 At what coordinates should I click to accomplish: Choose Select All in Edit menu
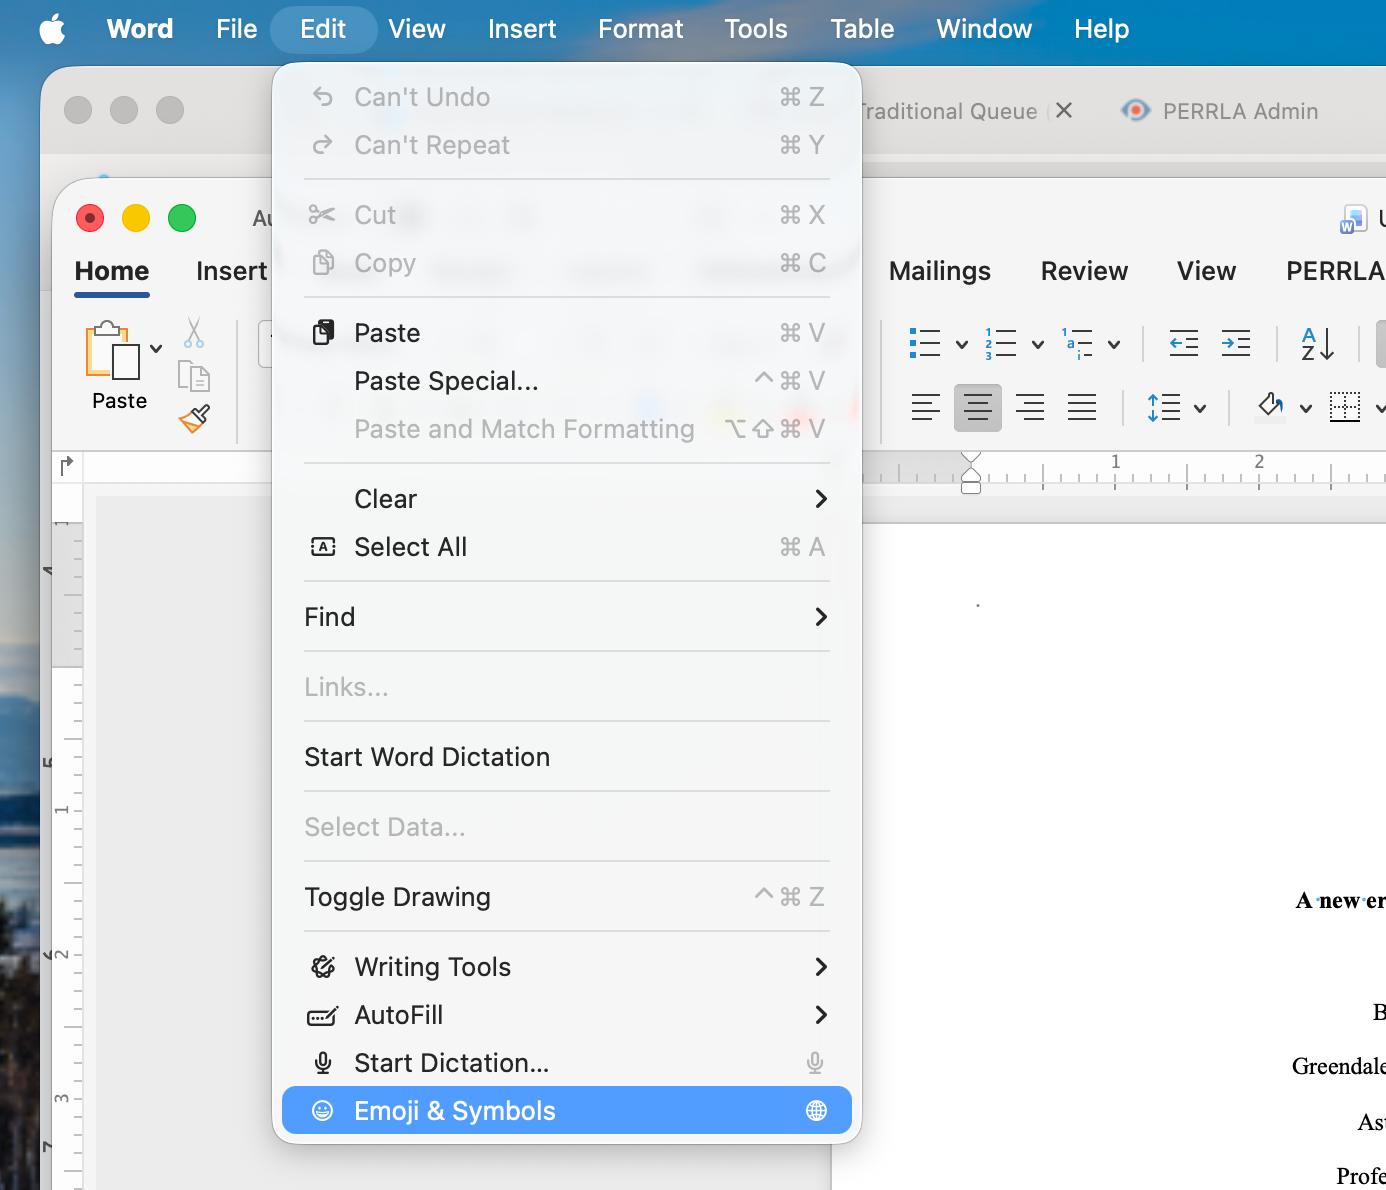[567, 547]
